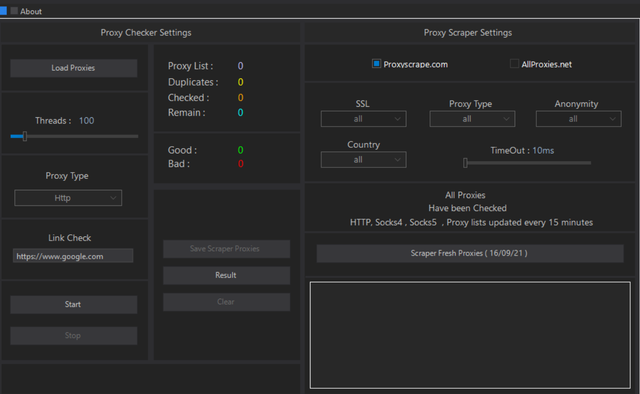The width and height of the screenshot is (640, 394).
Task: Toggle the Proxyscrape.com checkbox
Action: [x=376, y=64]
